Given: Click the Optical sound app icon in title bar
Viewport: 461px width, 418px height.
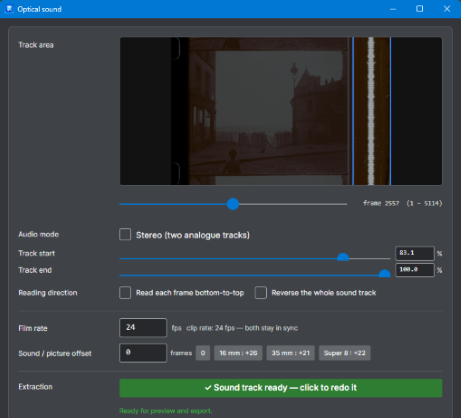Looking at the screenshot, I should pos(9,9).
